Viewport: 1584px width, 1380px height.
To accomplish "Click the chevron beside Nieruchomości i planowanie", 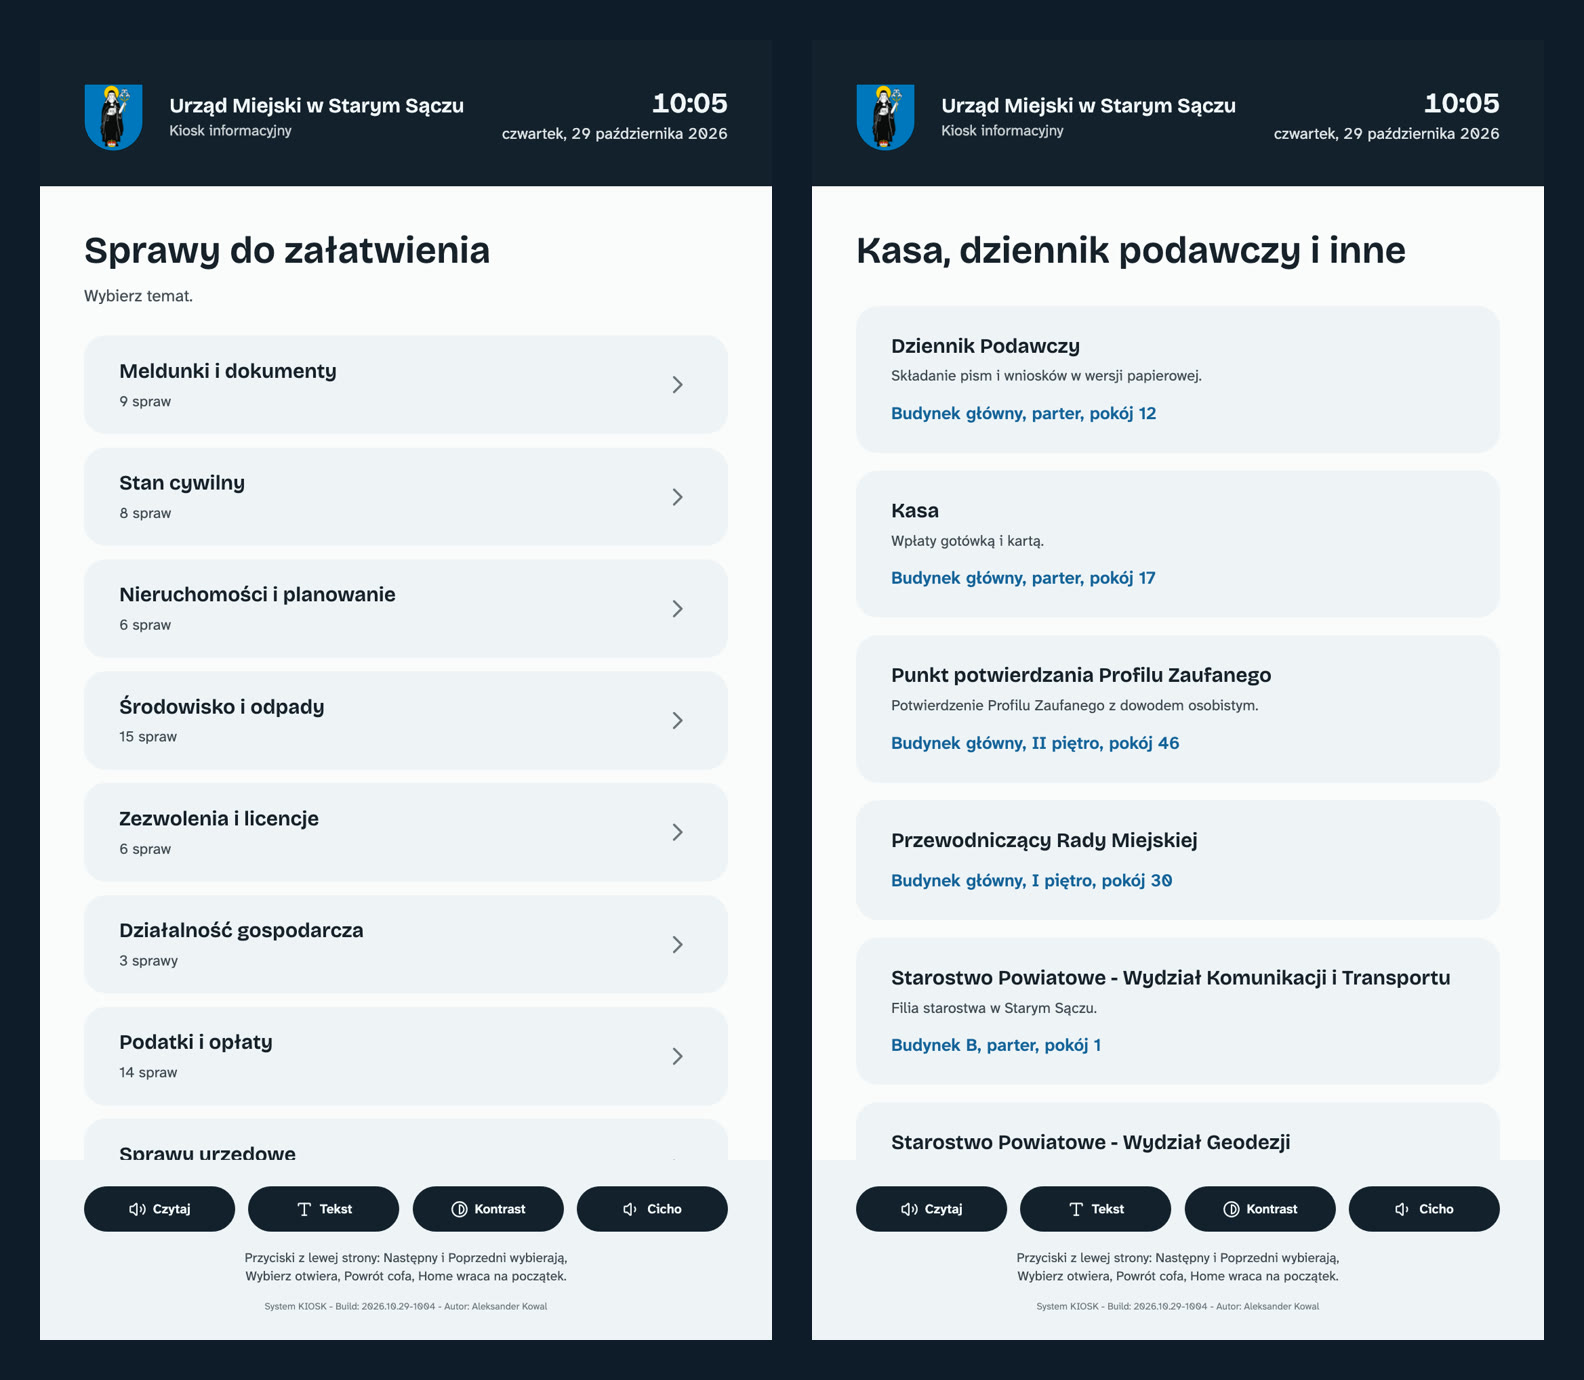I will [677, 609].
